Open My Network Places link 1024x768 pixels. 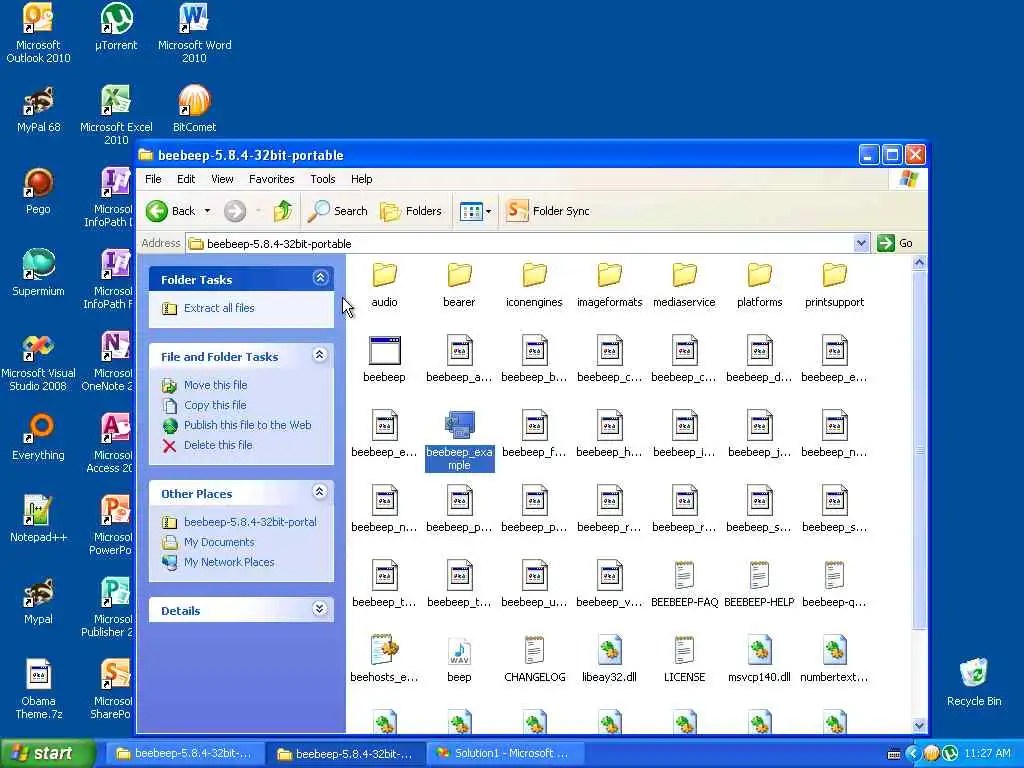tap(229, 562)
